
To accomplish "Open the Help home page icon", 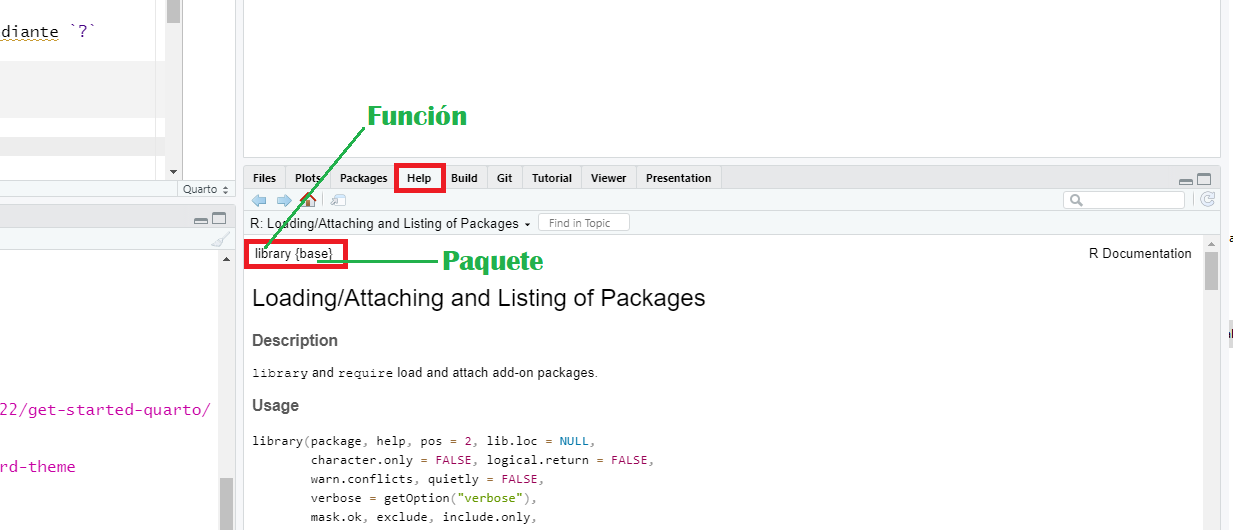I will [x=308, y=200].
